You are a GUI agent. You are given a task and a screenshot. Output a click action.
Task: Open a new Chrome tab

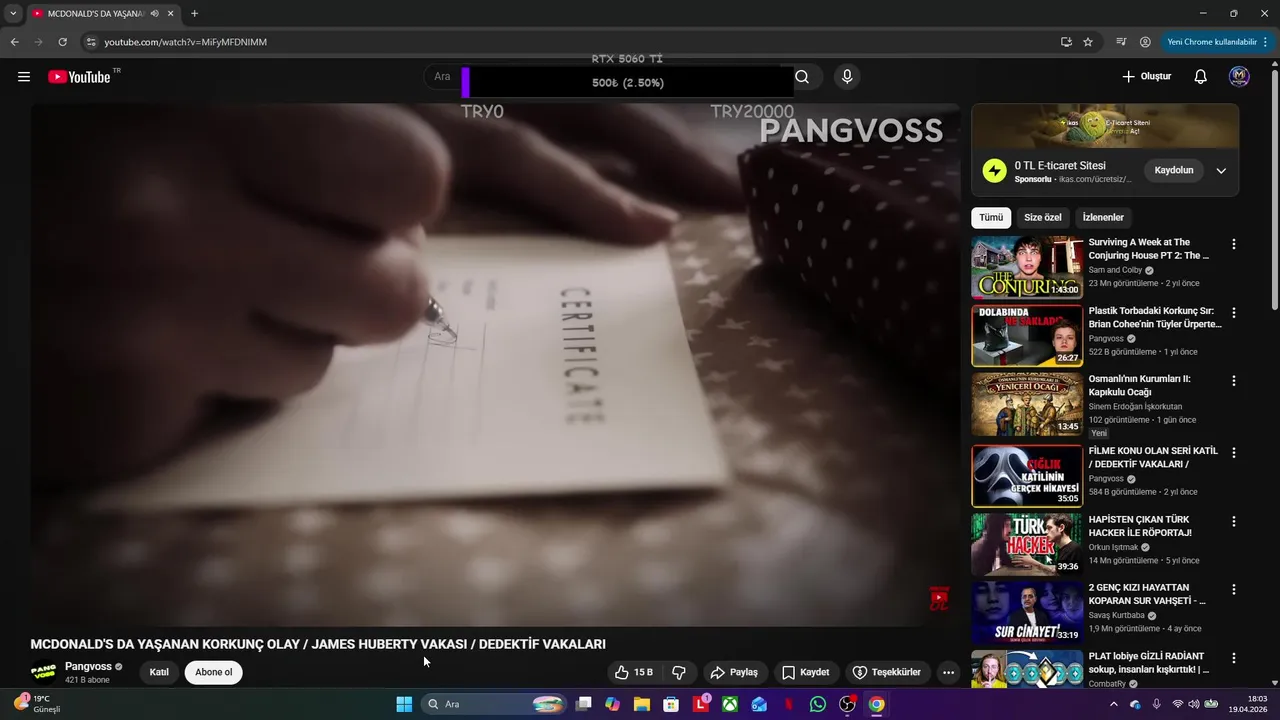[x=194, y=14]
